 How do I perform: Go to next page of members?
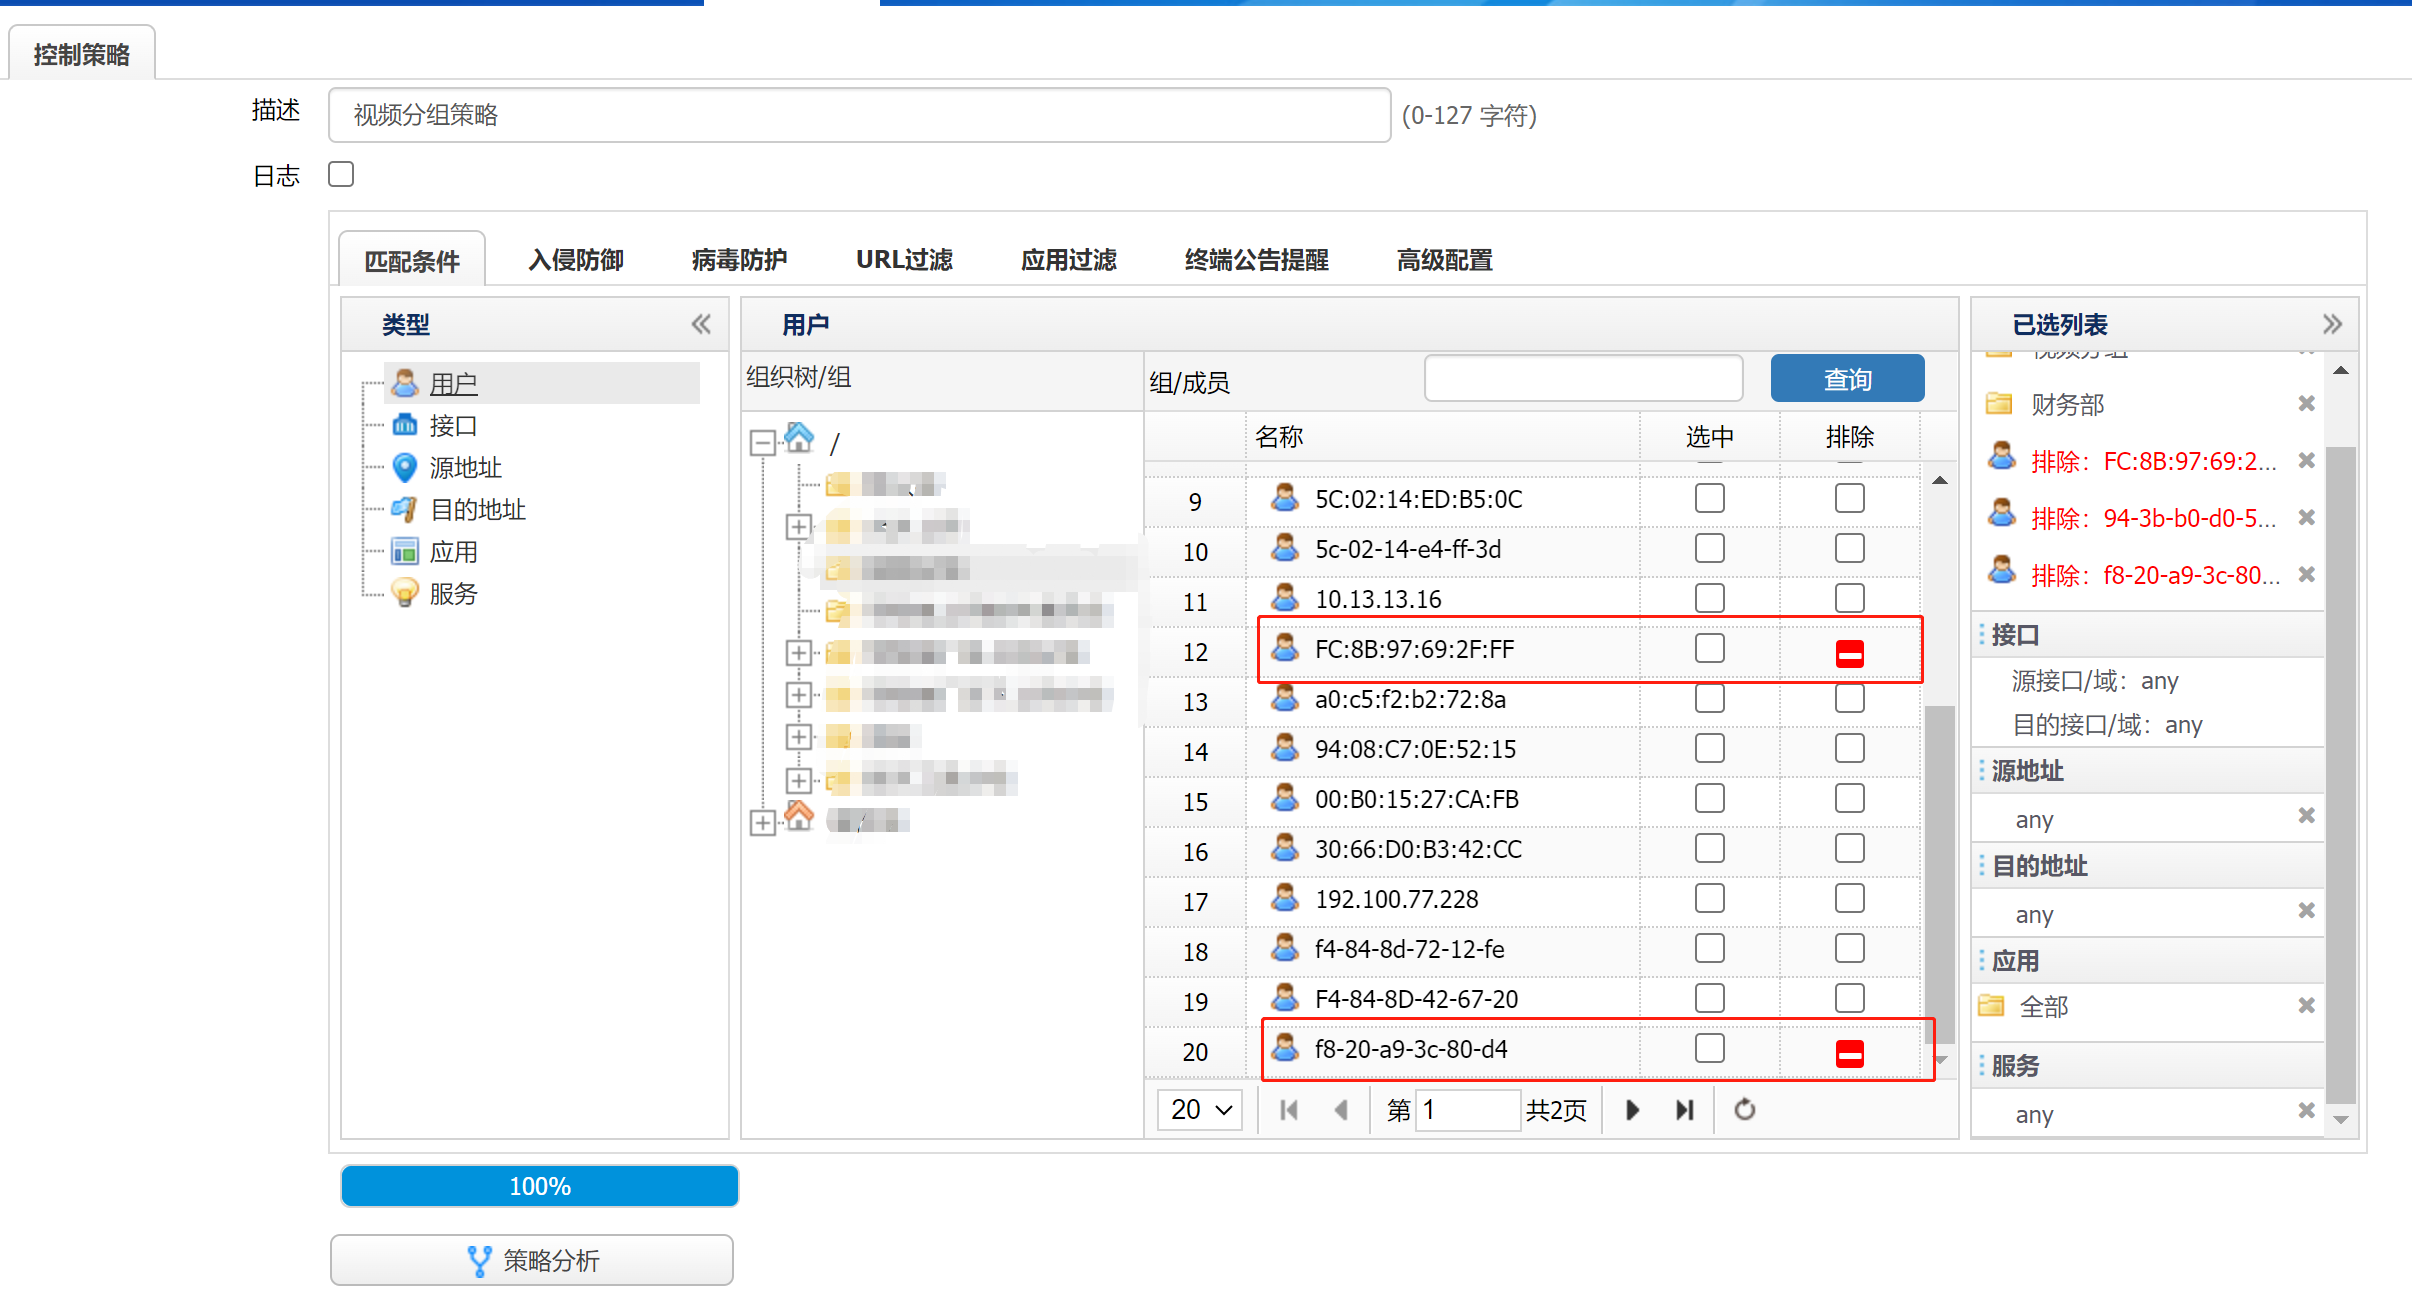[x=1632, y=1110]
